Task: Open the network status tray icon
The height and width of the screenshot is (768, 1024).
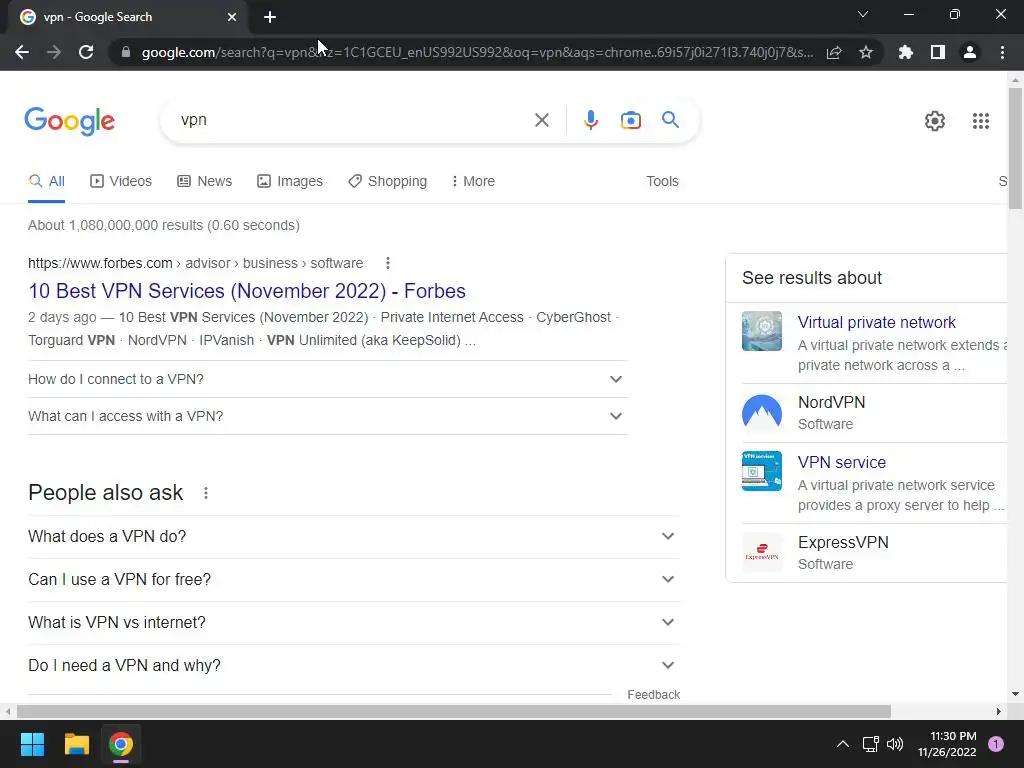Action: (871, 744)
